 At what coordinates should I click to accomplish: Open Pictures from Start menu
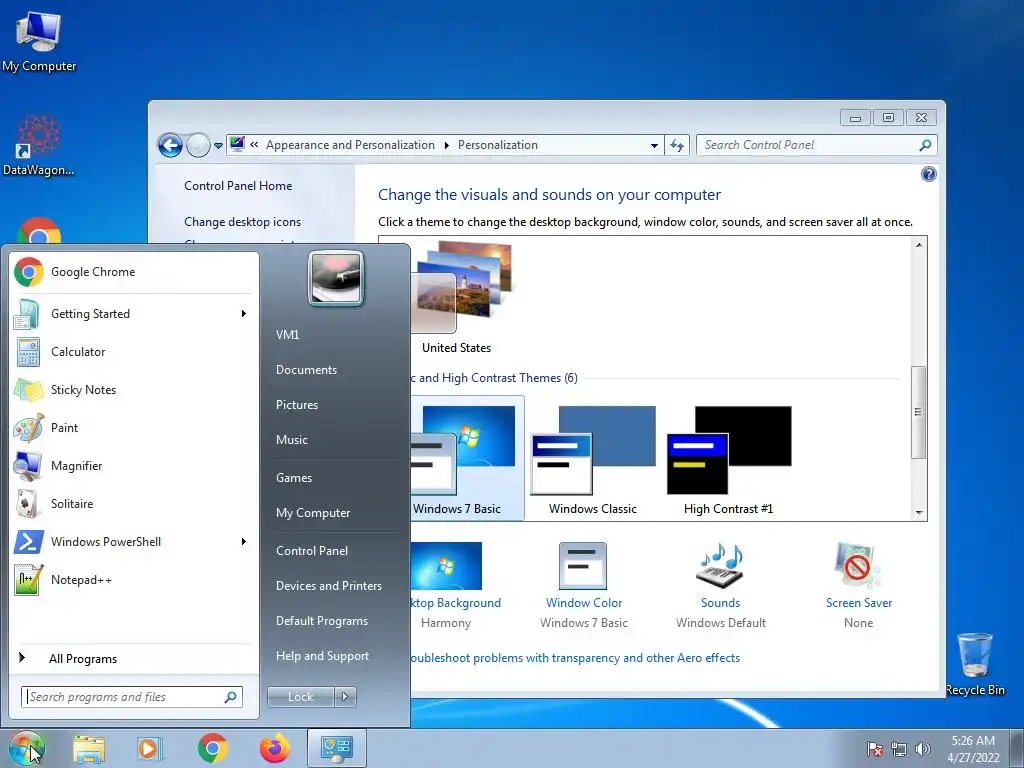click(x=296, y=405)
